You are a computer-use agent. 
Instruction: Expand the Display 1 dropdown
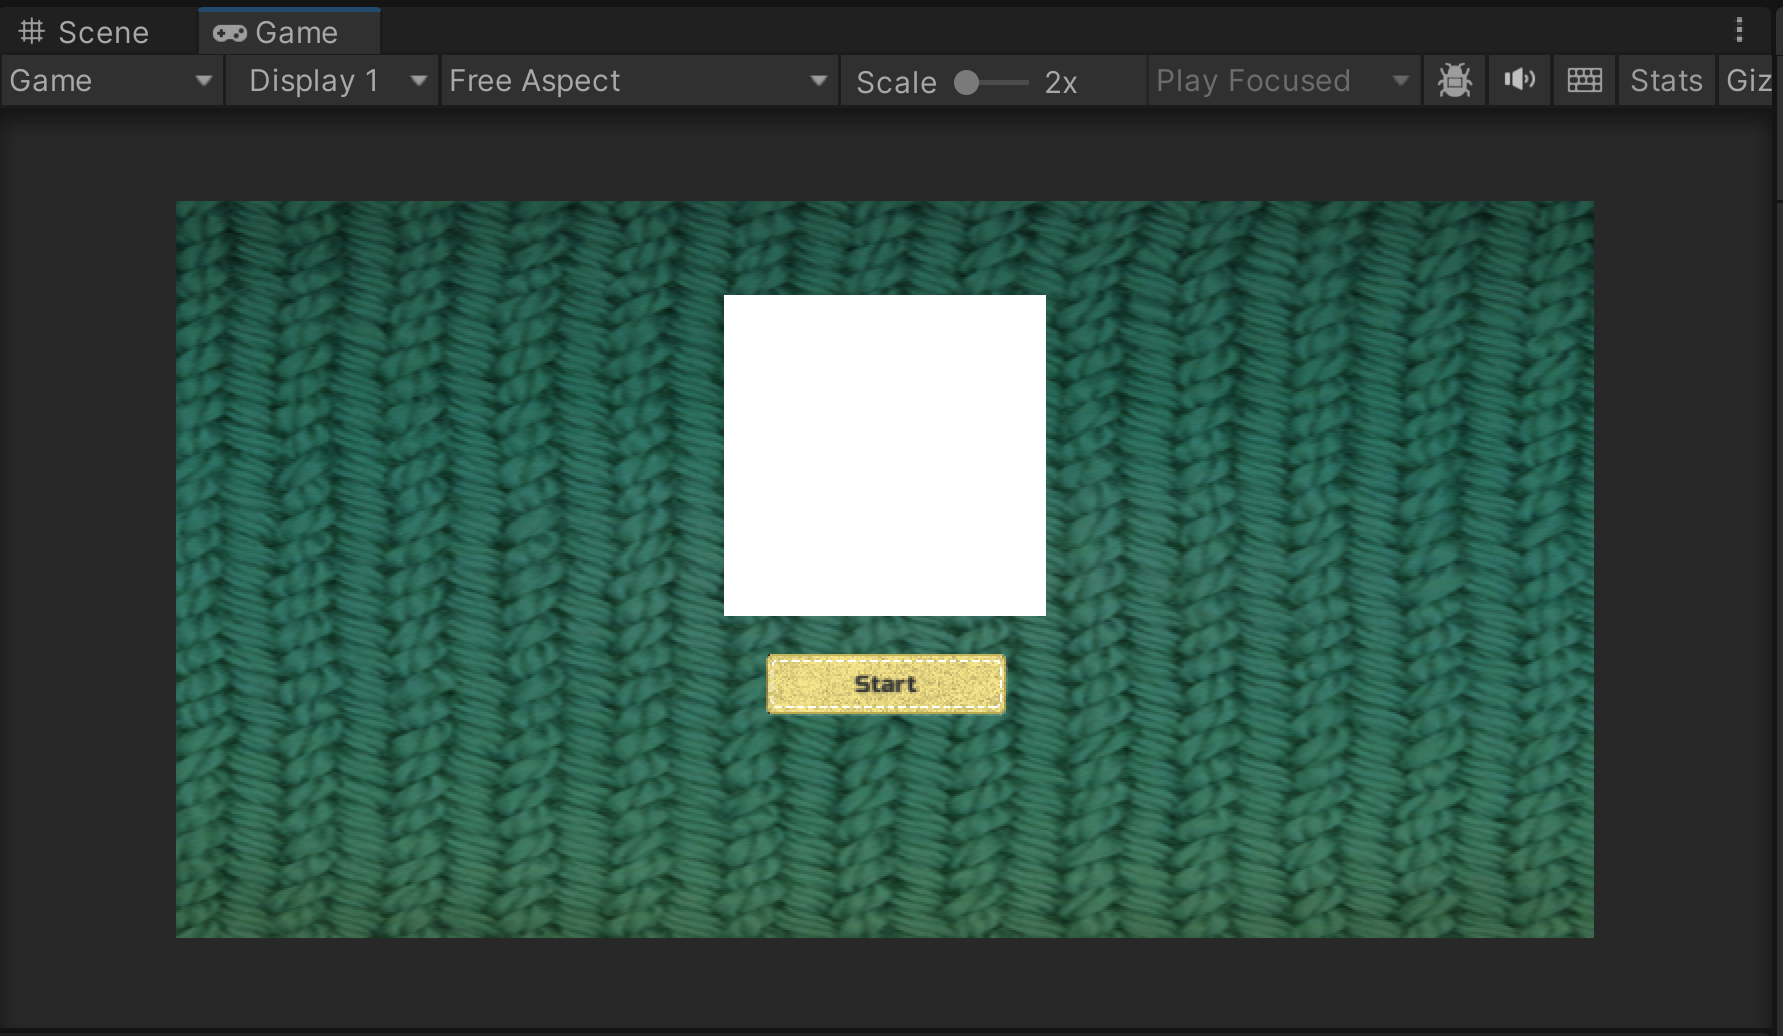[x=333, y=81]
